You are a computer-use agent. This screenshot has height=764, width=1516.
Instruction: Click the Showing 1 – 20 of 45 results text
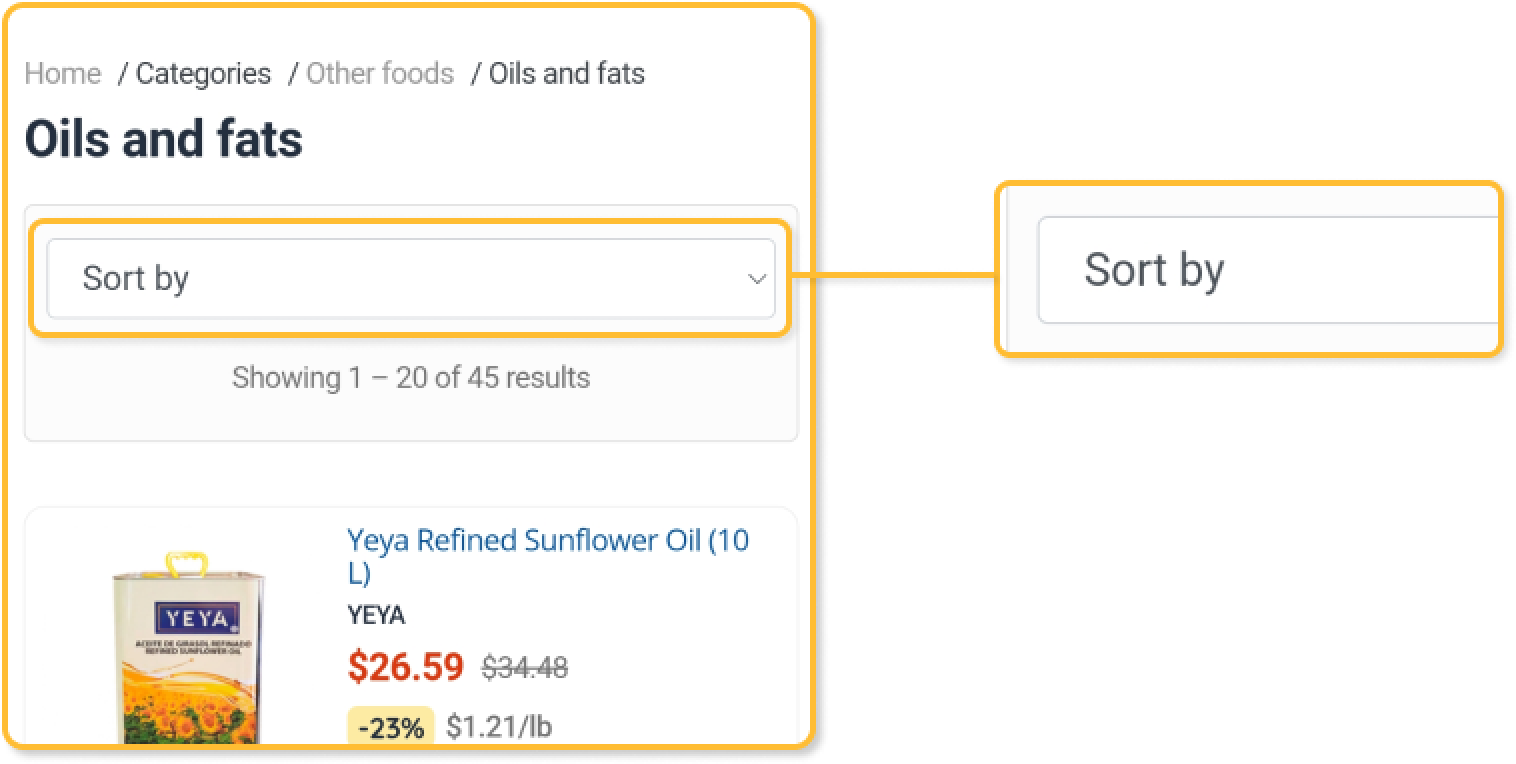coord(410,378)
